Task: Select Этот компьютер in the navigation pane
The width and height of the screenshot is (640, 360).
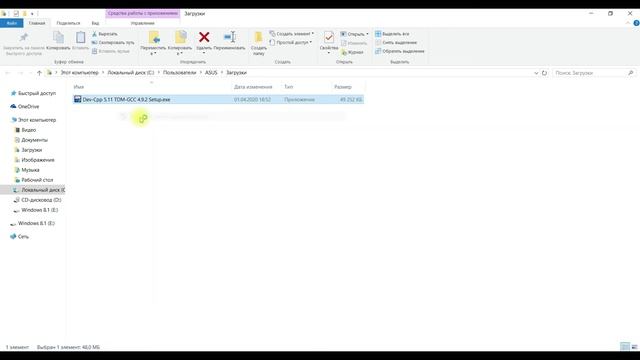Action: 33,120
